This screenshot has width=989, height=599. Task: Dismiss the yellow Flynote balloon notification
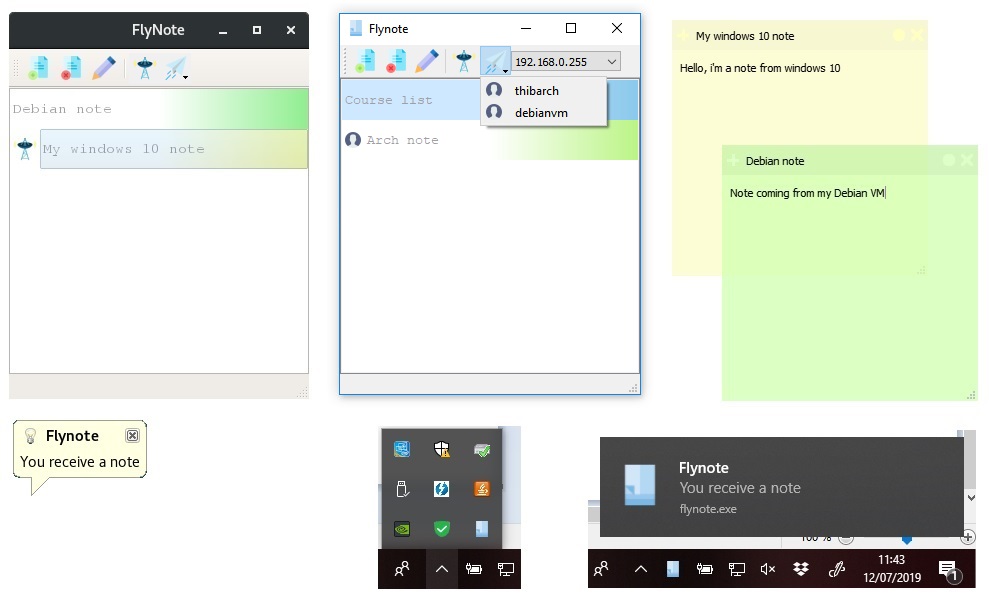click(132, 435)
